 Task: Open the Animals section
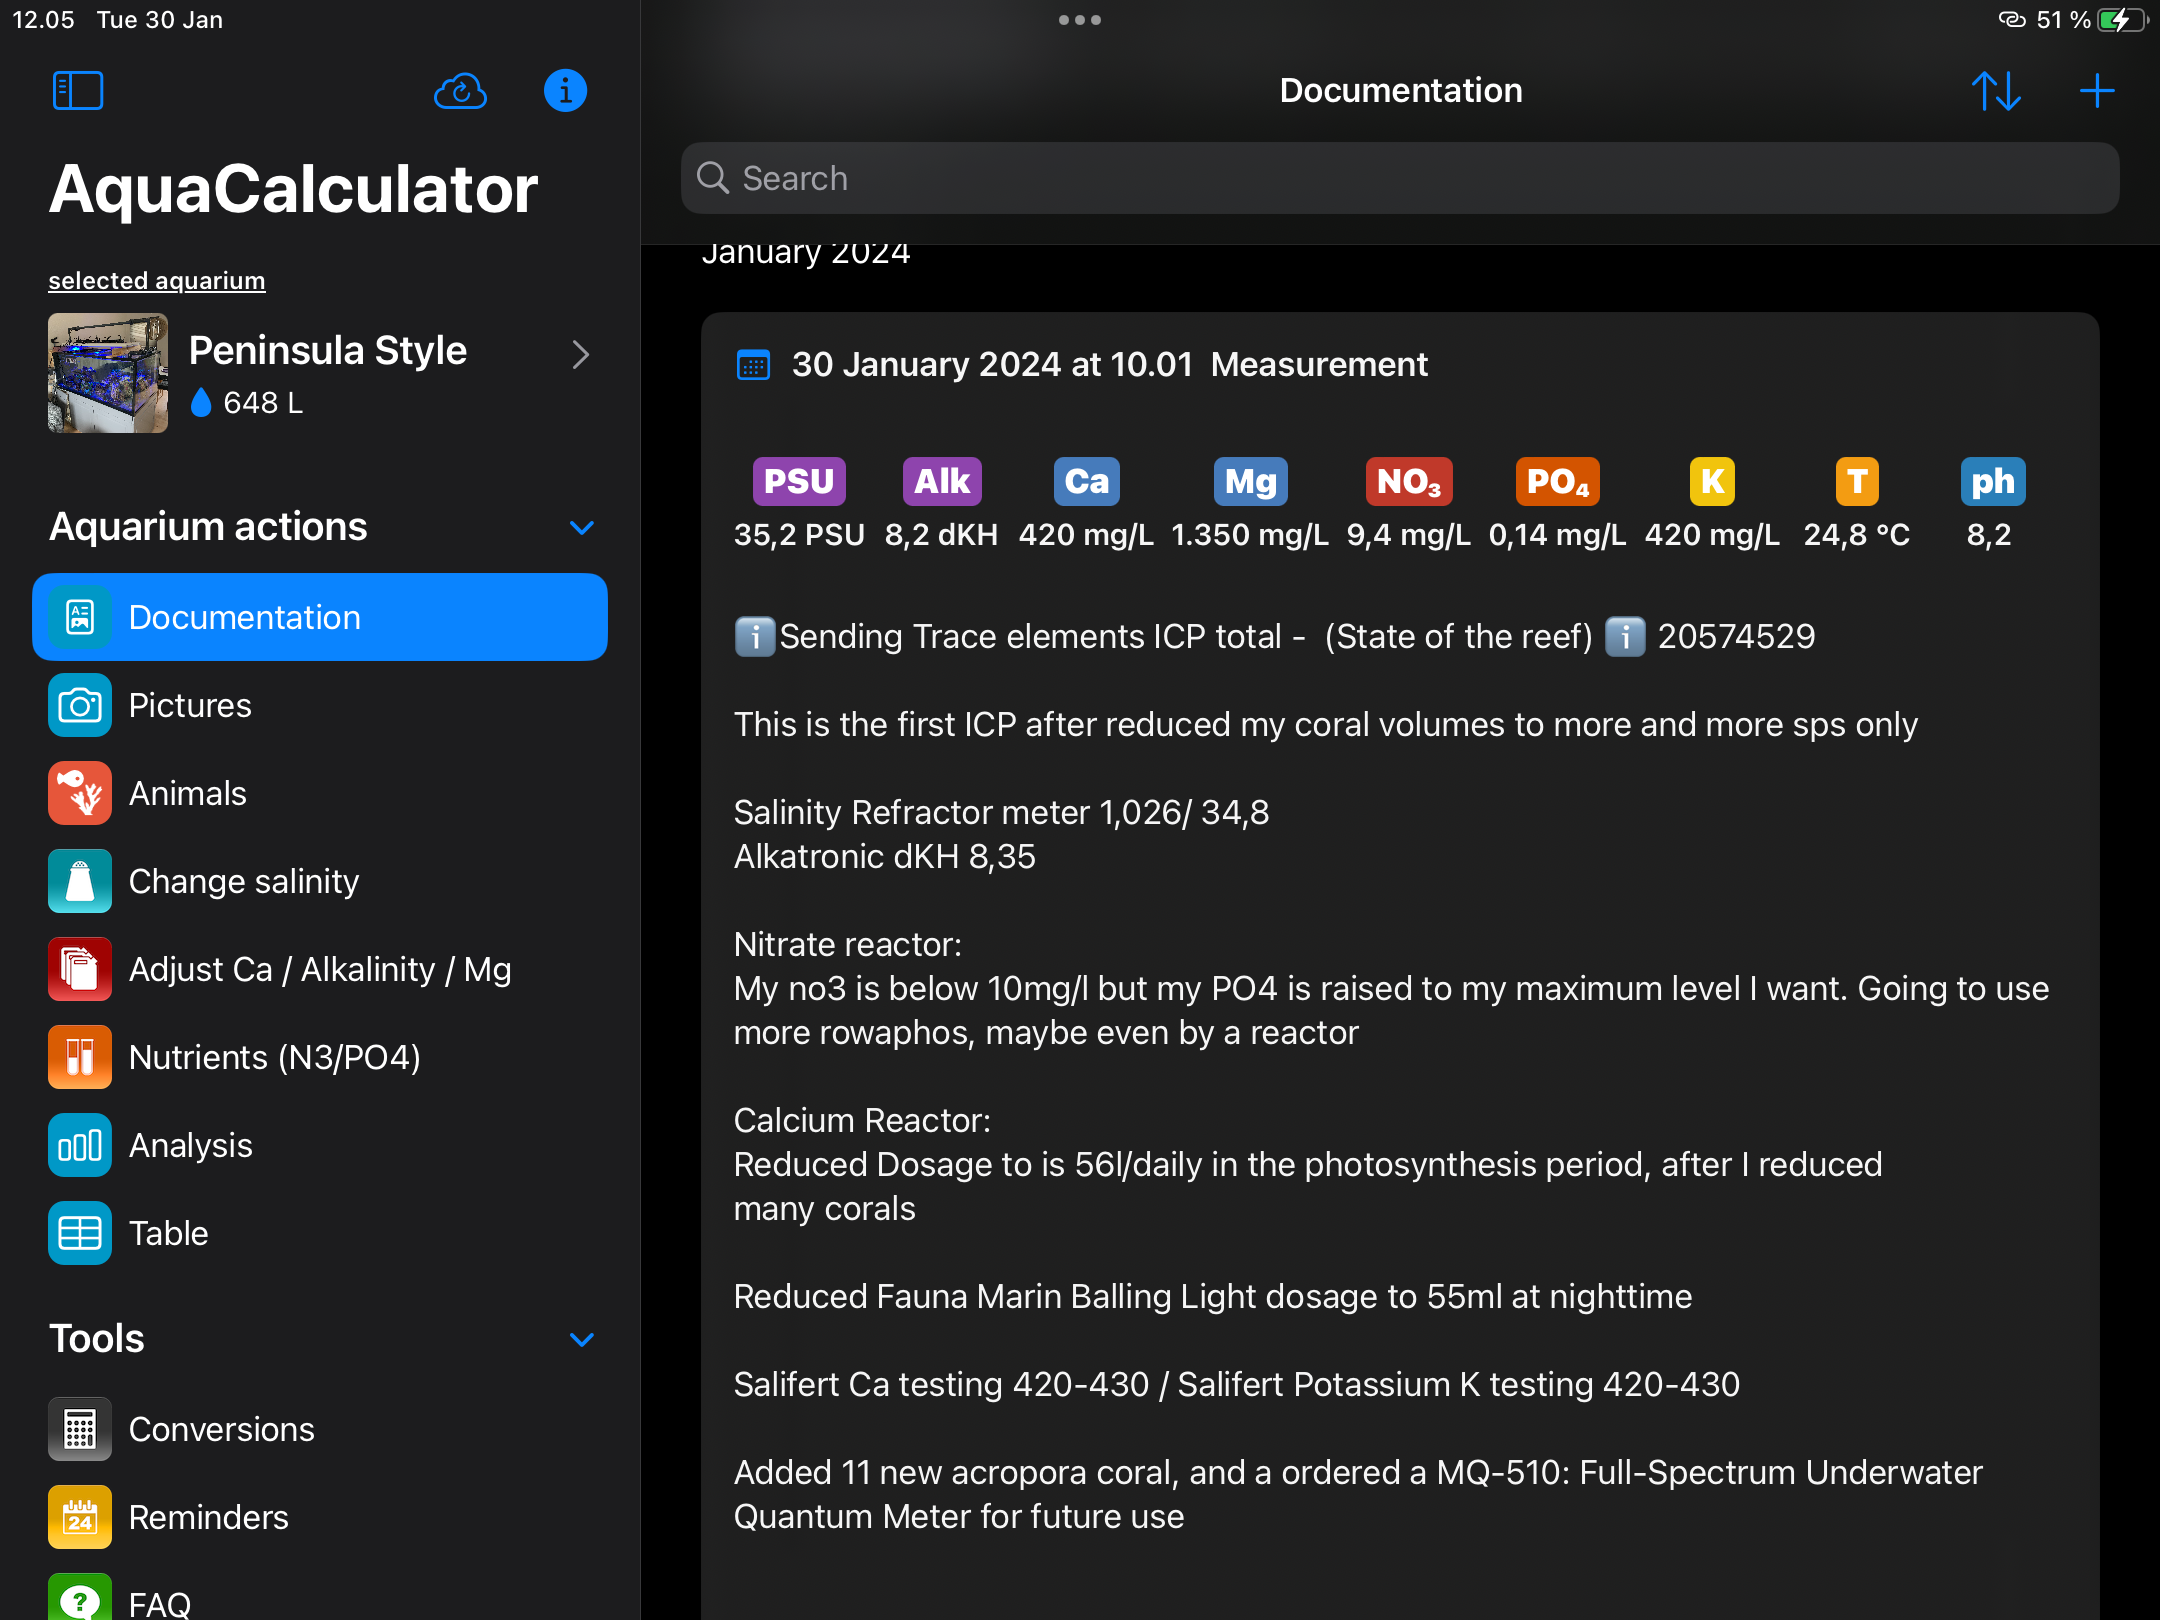coord(188,794)
